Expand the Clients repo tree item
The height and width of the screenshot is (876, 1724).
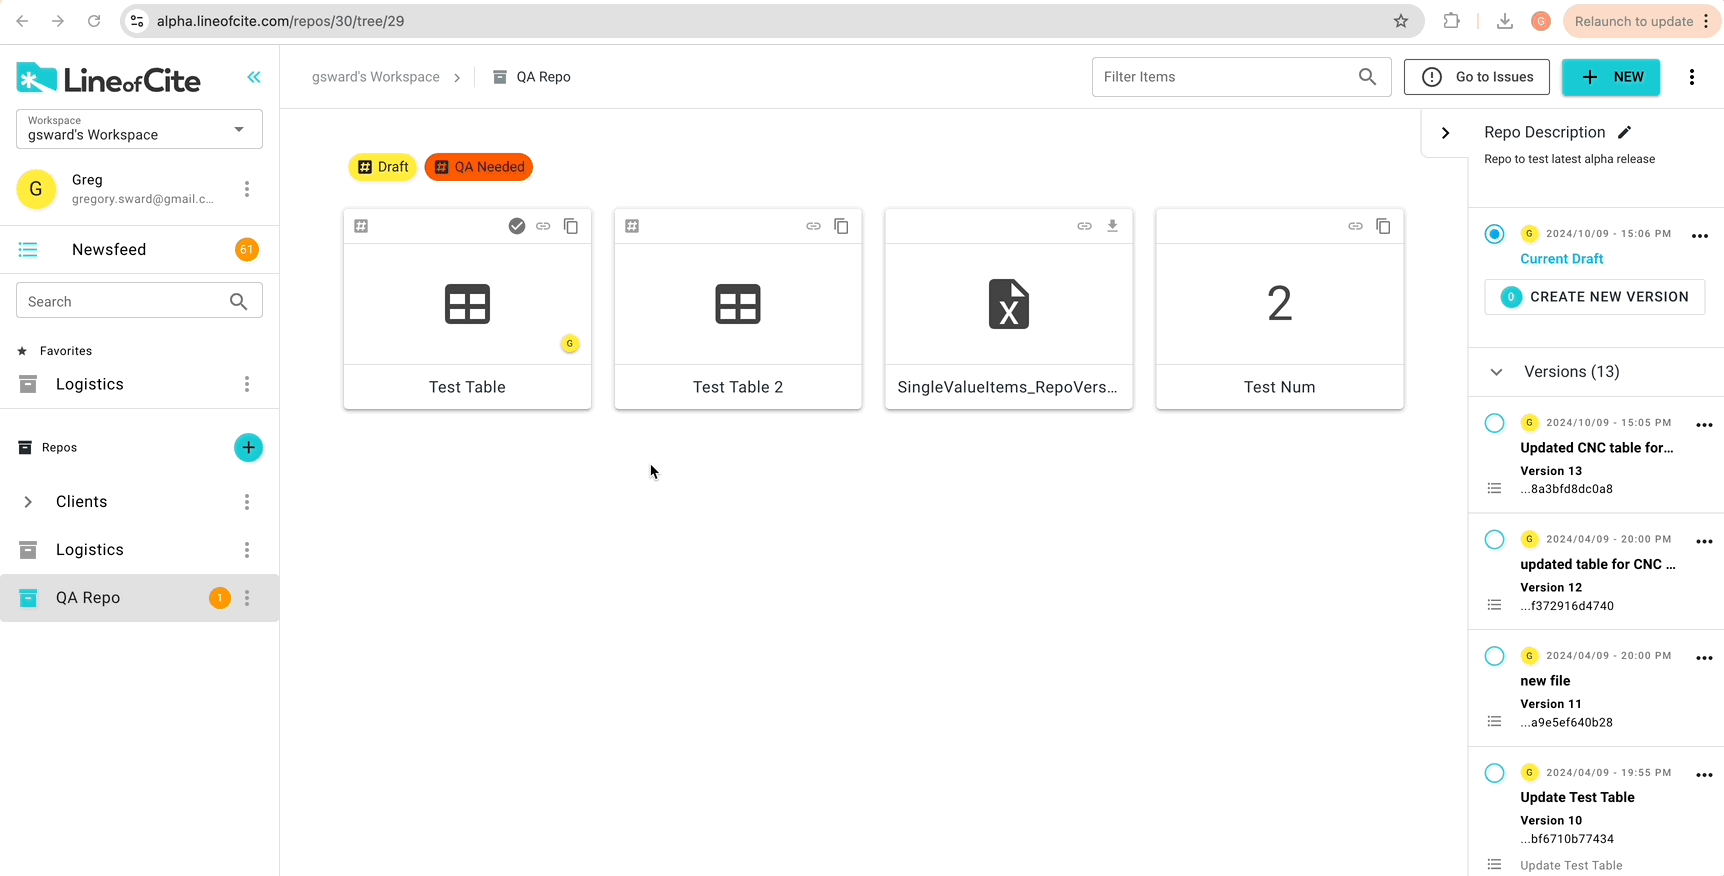coord(28,502)
